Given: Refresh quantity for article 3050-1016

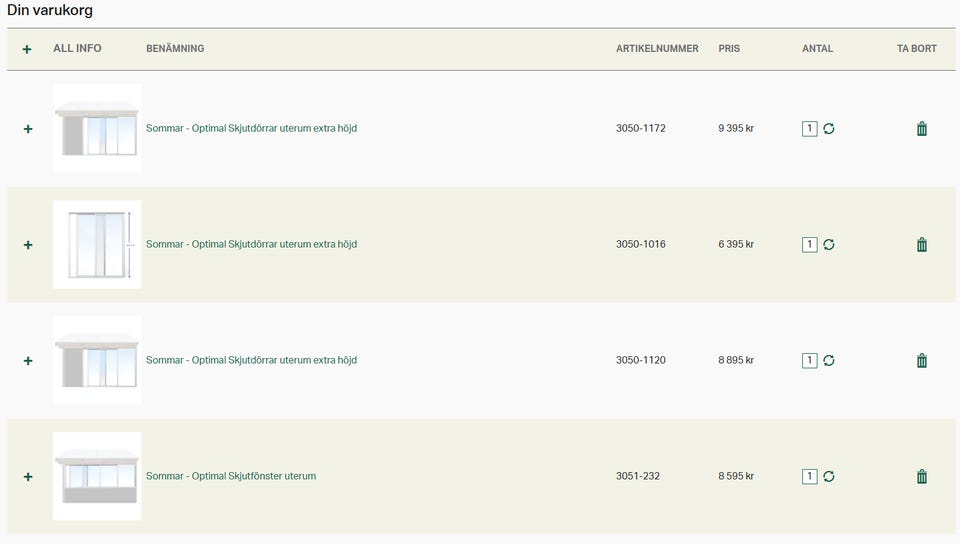Looking at the screenshot, I should click(829, 245).
